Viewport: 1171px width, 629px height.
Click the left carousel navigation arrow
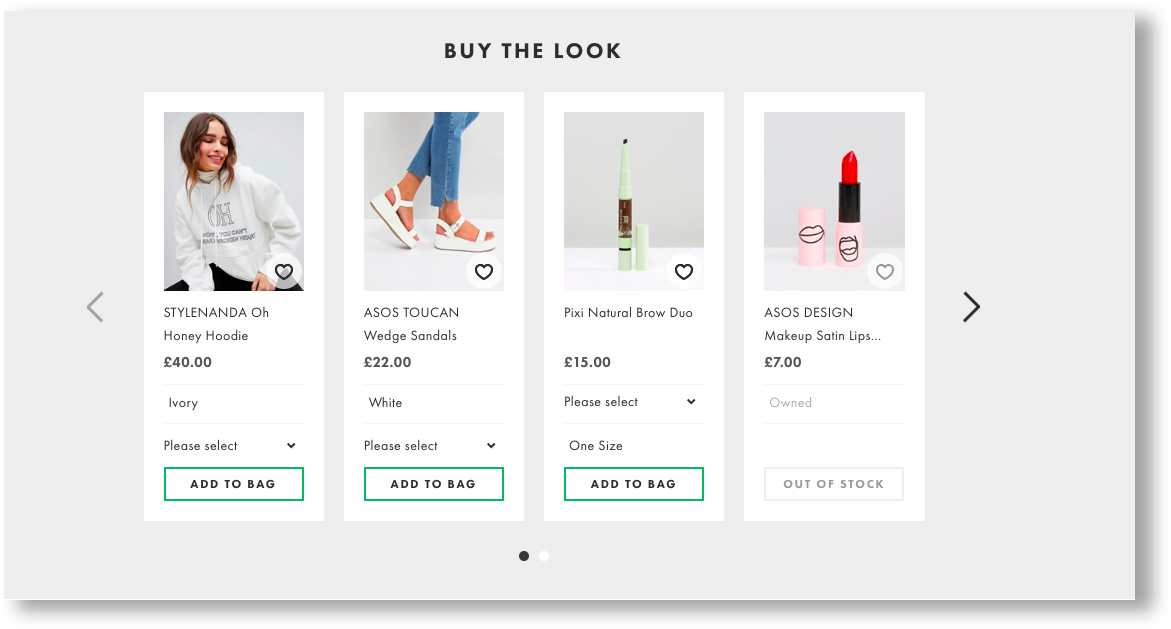coord(95,307)
